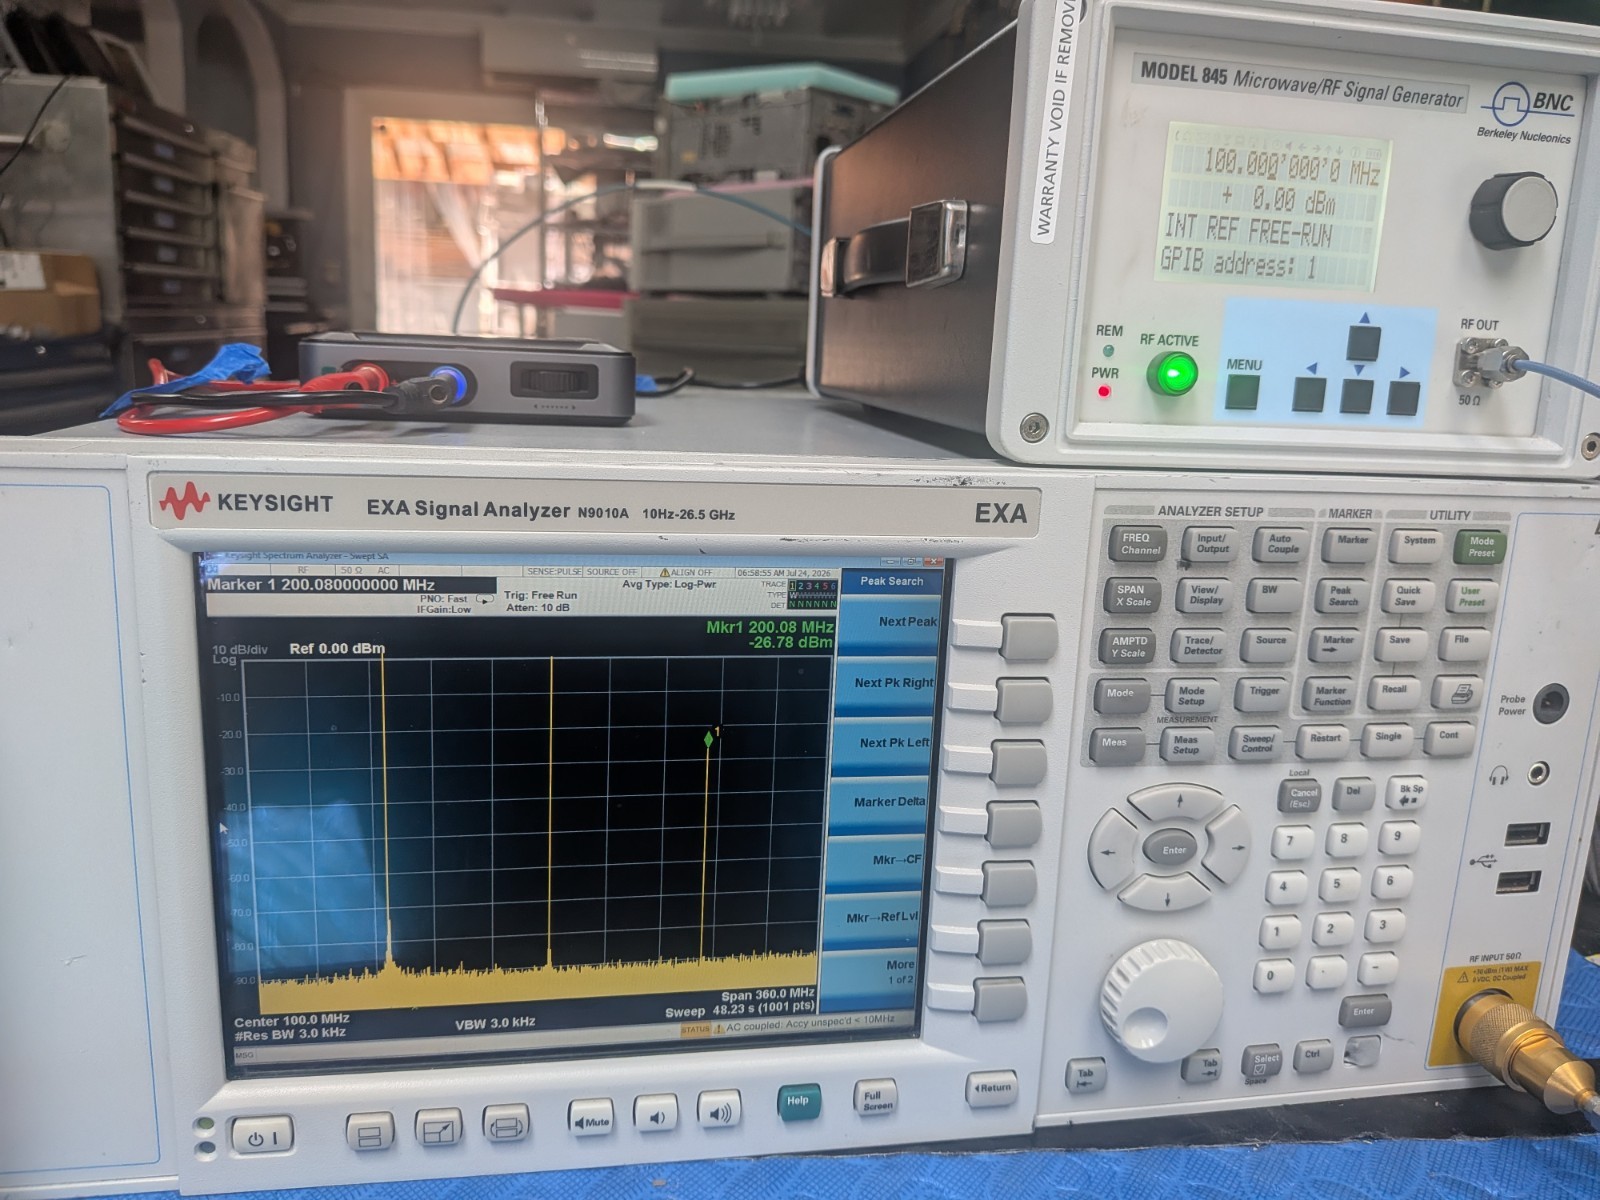The height and width of the screenshot is (1200, 1600).
Task: Open the Meas Setup key
Action: [x=1185, y=745]
